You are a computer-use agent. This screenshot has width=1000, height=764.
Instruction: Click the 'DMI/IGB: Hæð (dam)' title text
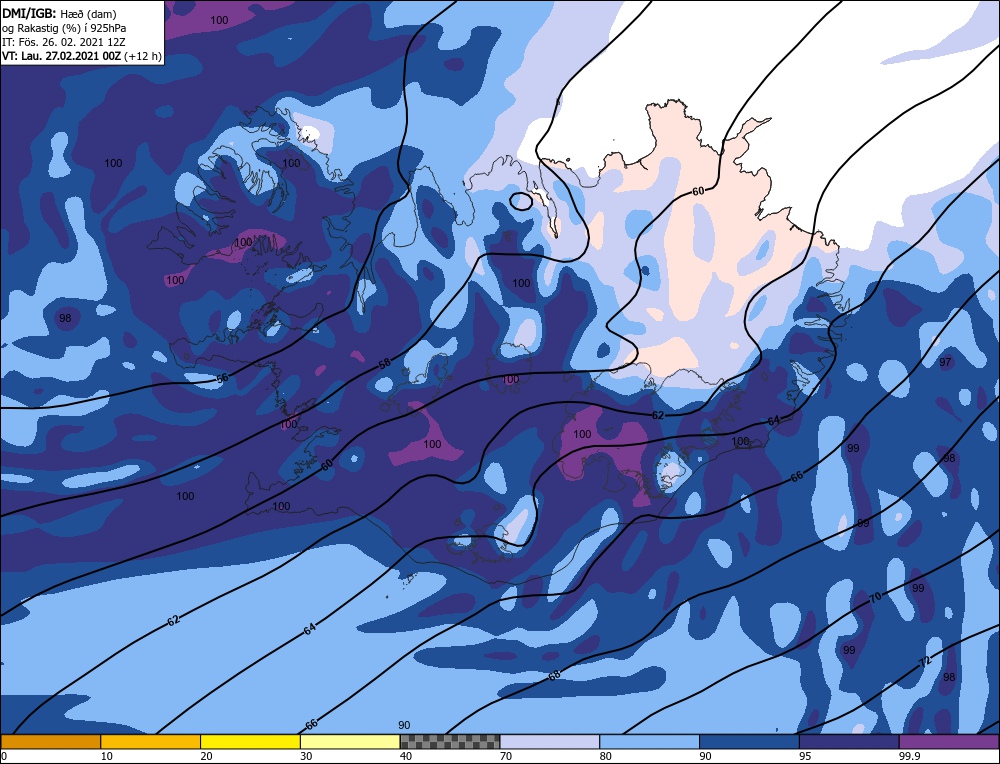pyautogui.click(x=59, y=13)
